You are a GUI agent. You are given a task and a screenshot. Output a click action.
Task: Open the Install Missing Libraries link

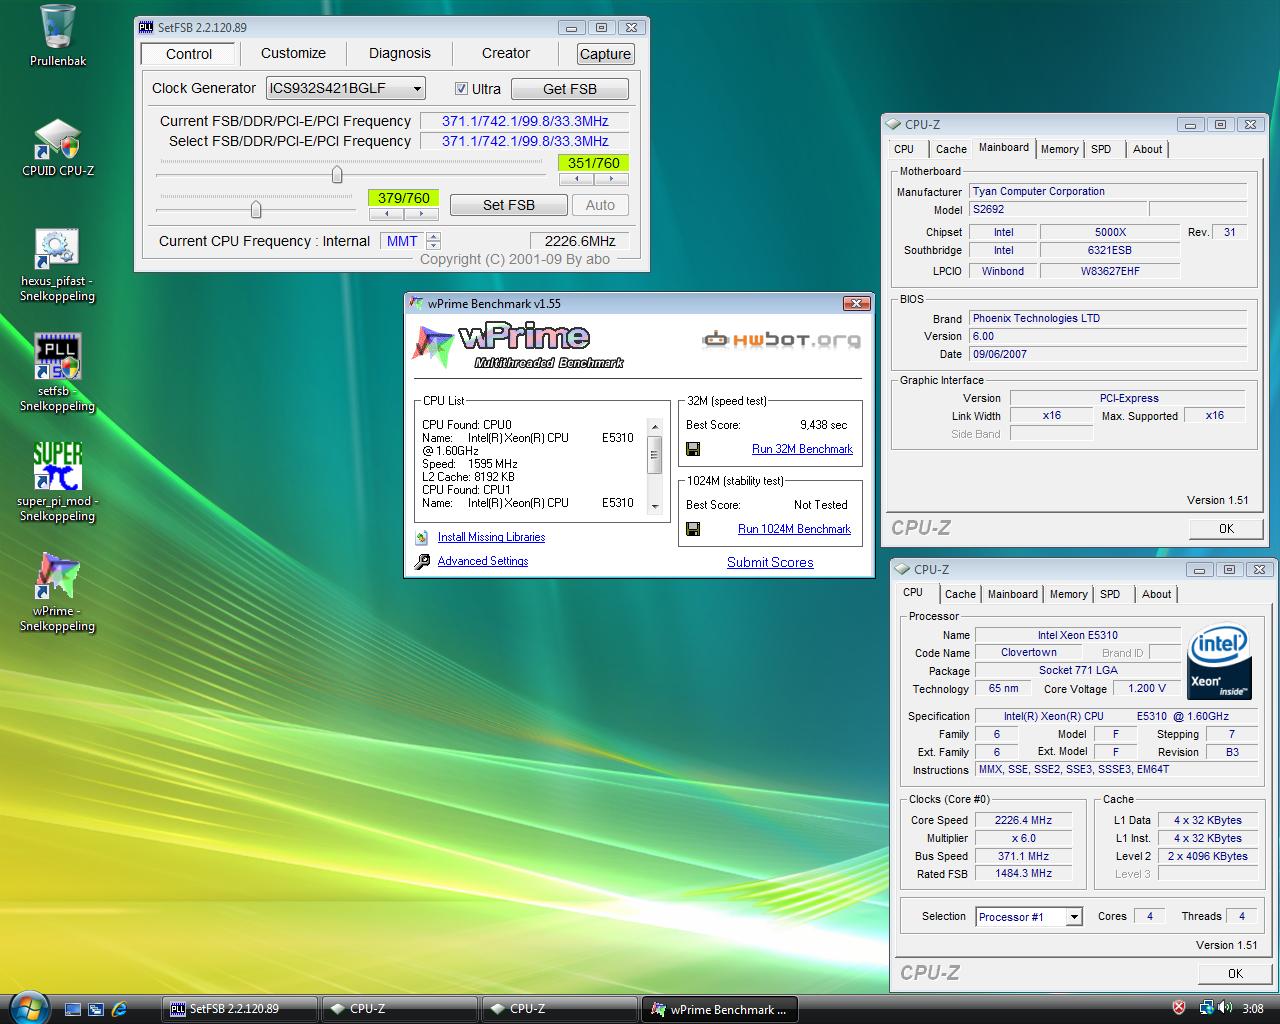[491, 537]
